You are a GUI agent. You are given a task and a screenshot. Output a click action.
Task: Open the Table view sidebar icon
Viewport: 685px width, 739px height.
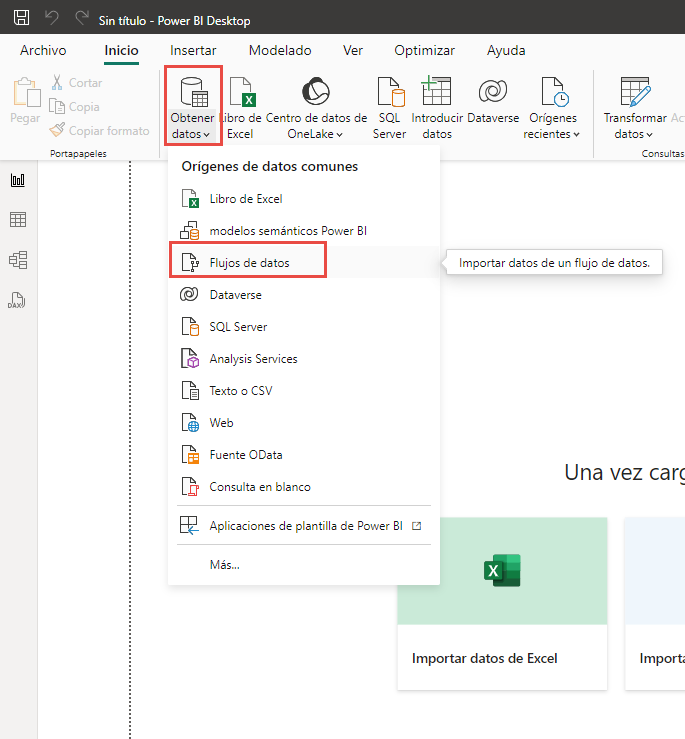18,220
